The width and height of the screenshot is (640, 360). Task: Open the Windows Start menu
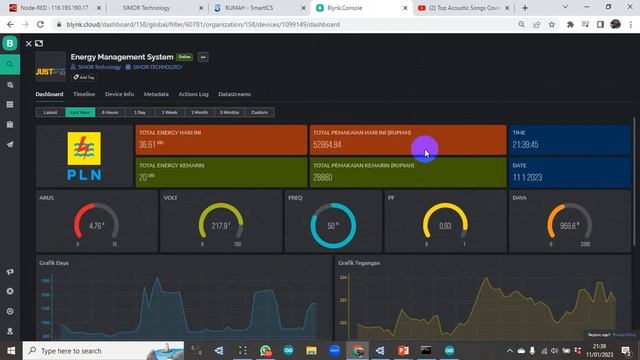(11, 351)
